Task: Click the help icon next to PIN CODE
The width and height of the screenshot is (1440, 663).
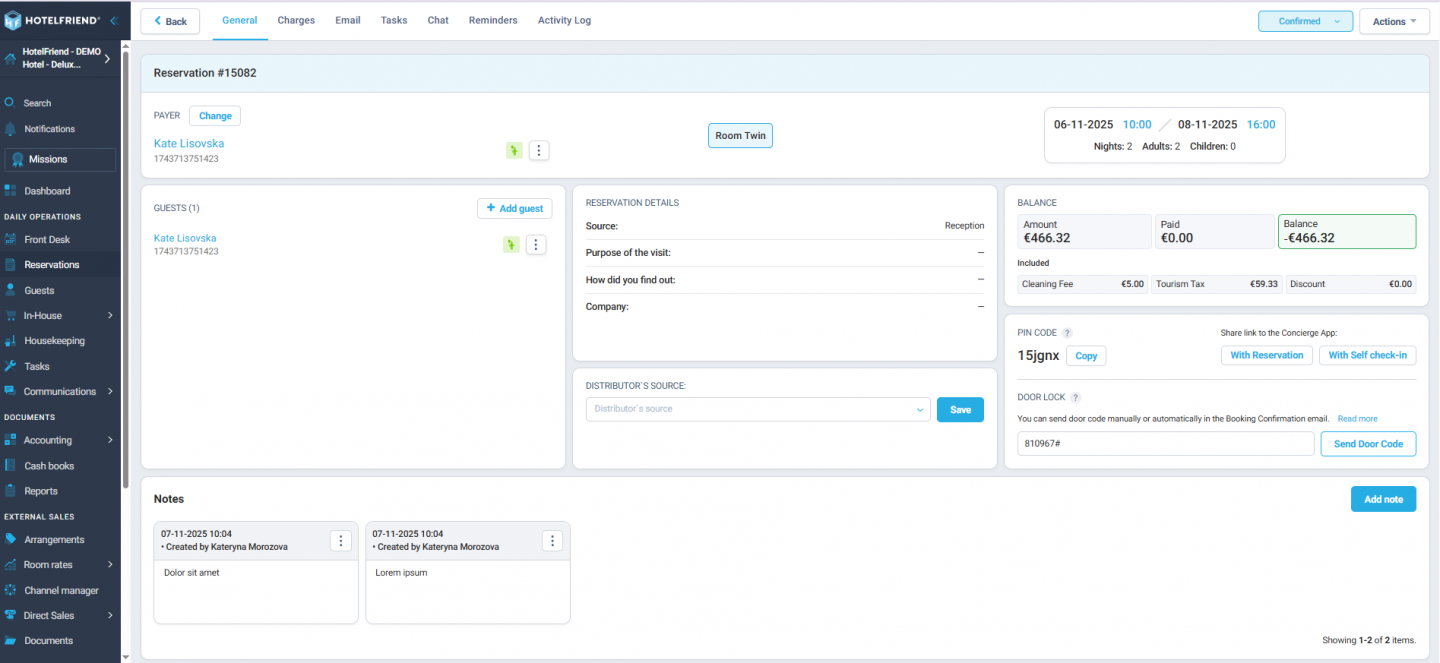Action: pyautogui.click(x=1067, y=333)
